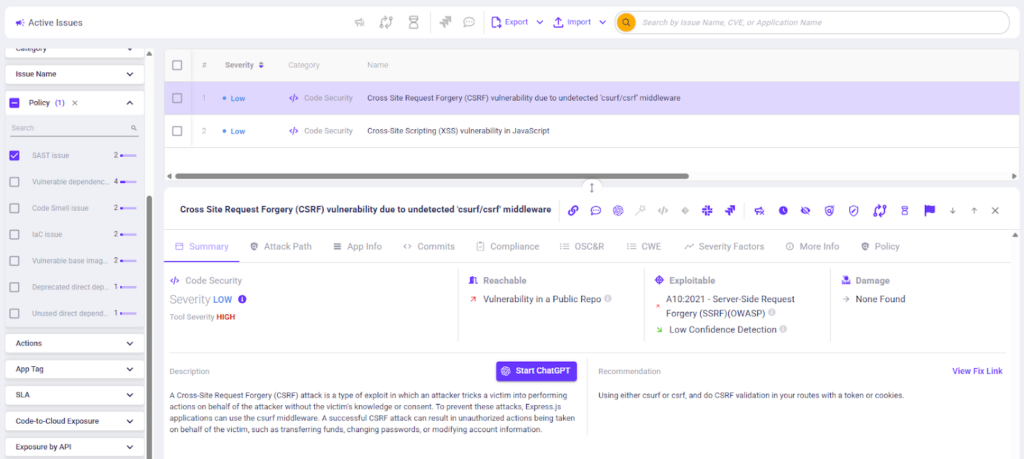1024x459 pixels.
Task: Click the magic wand icon in detail toolbar
Action: (x=641, y=210)
